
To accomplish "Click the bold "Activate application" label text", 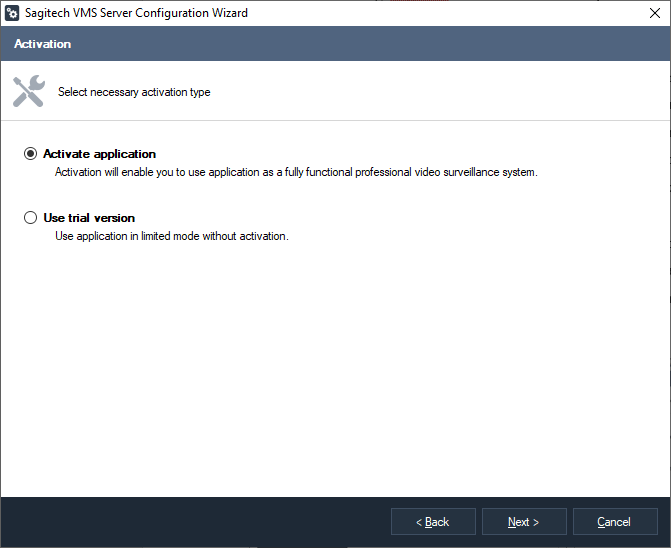I will point(99,154).
